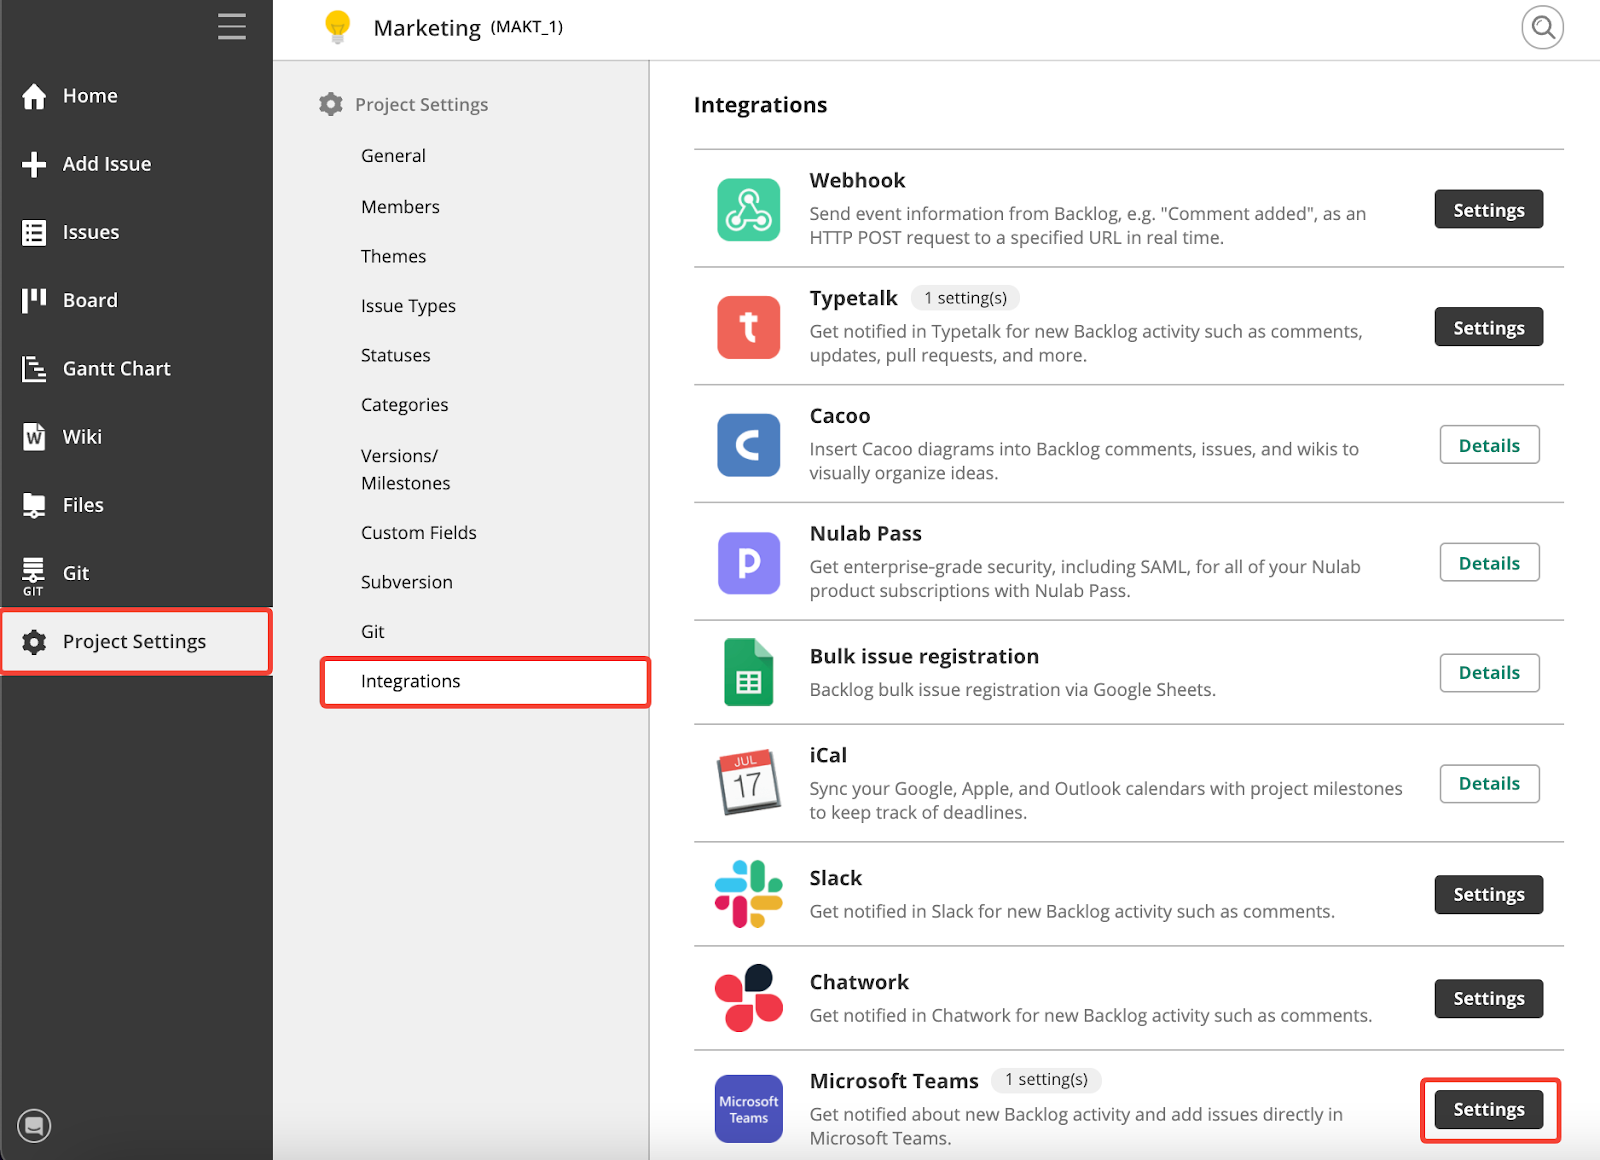Click the gear icon beside Project Settings heading
Viewport: 1600px width, 1160px height.
(331, 104)
